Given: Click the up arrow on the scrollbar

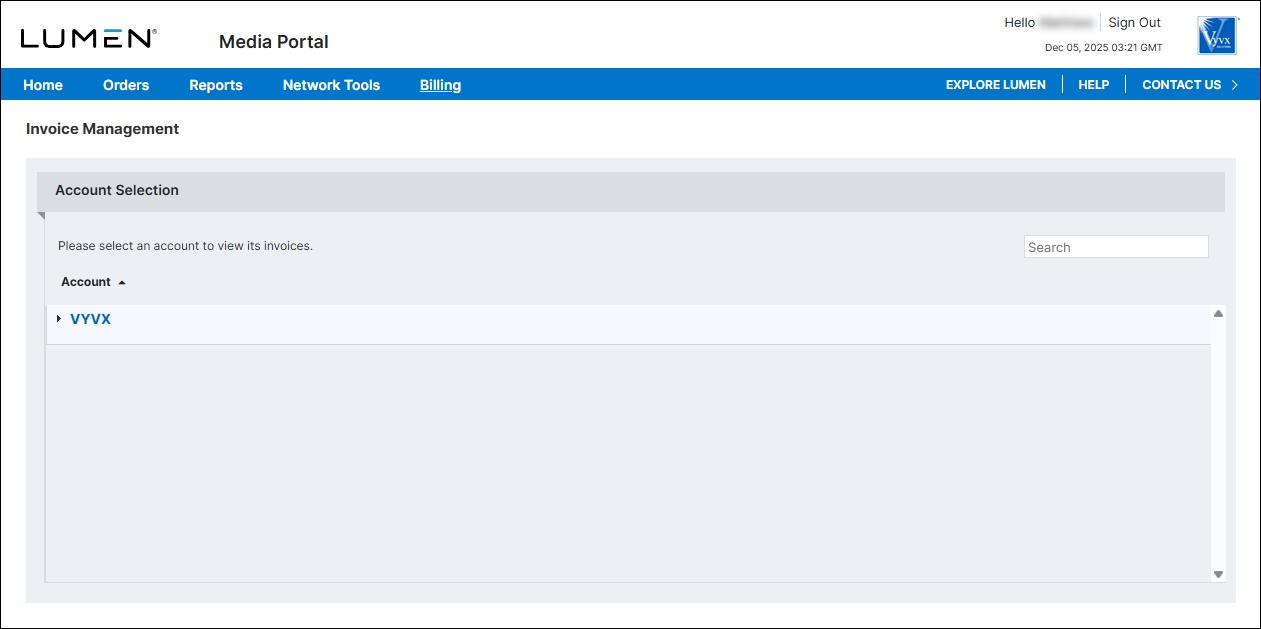Looking at the screenshot, I should (1218, 312).
